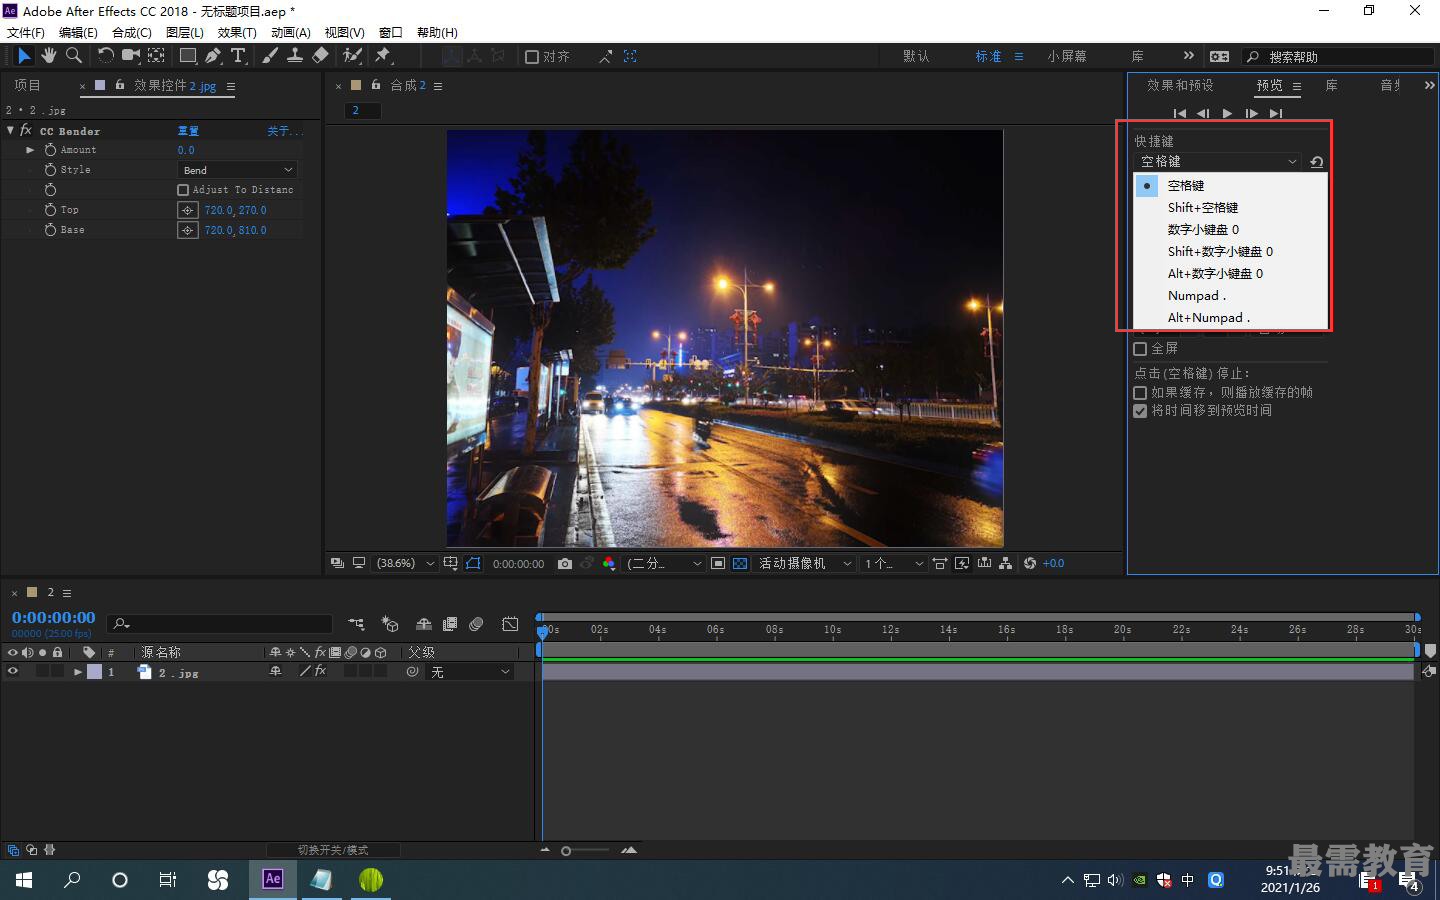Screen dimensions: 1440x900
Task: Select the Rectangle shape tool
Action: click(x=188, y=56)
